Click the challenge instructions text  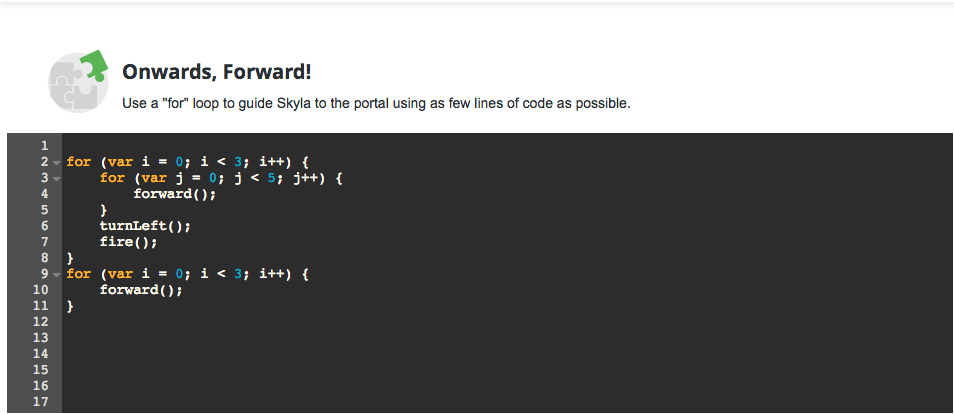click(x=376, y=103)
